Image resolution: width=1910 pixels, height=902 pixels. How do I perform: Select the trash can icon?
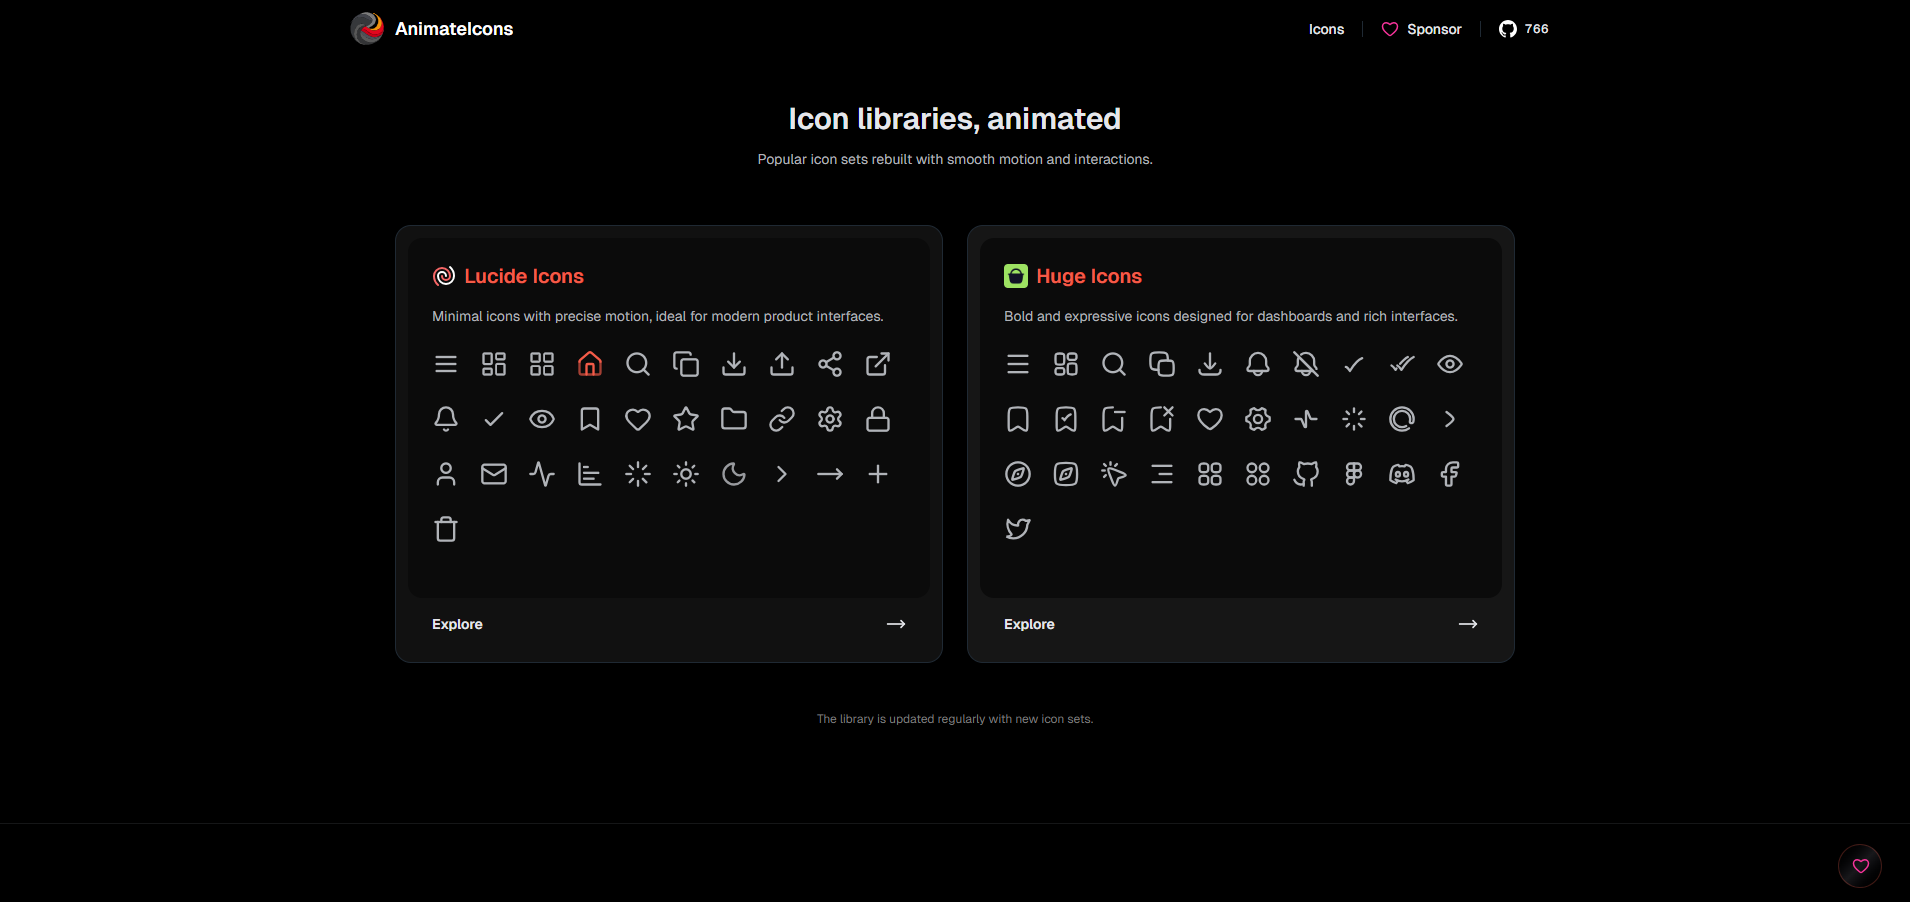(x=446, y=529)
